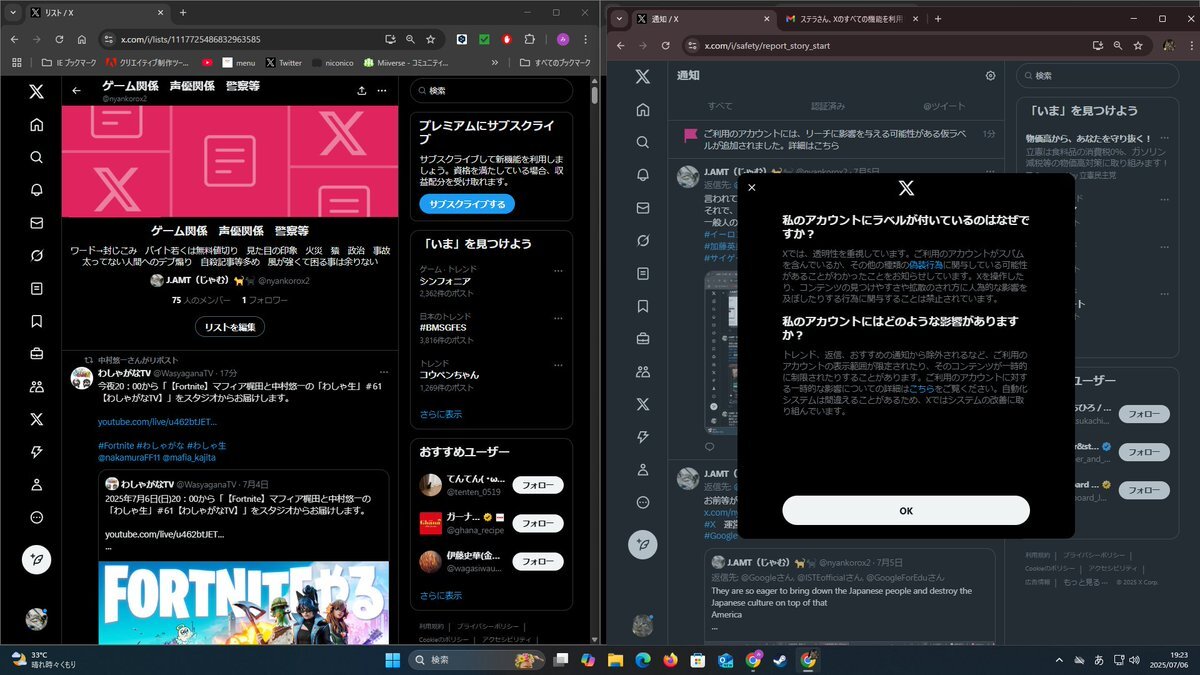Open more options for the #BMSGFES trend
1200x675 pixels.
pyautogui.click(x=558, y=316)
